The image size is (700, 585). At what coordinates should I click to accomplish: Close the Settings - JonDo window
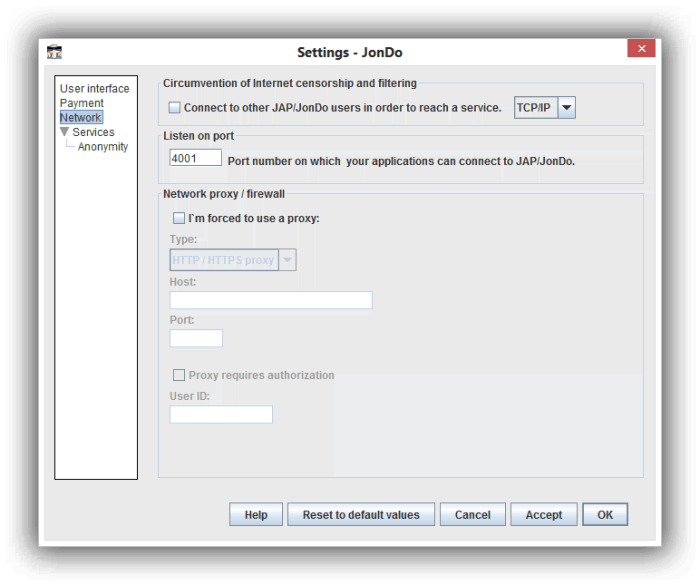641,48
